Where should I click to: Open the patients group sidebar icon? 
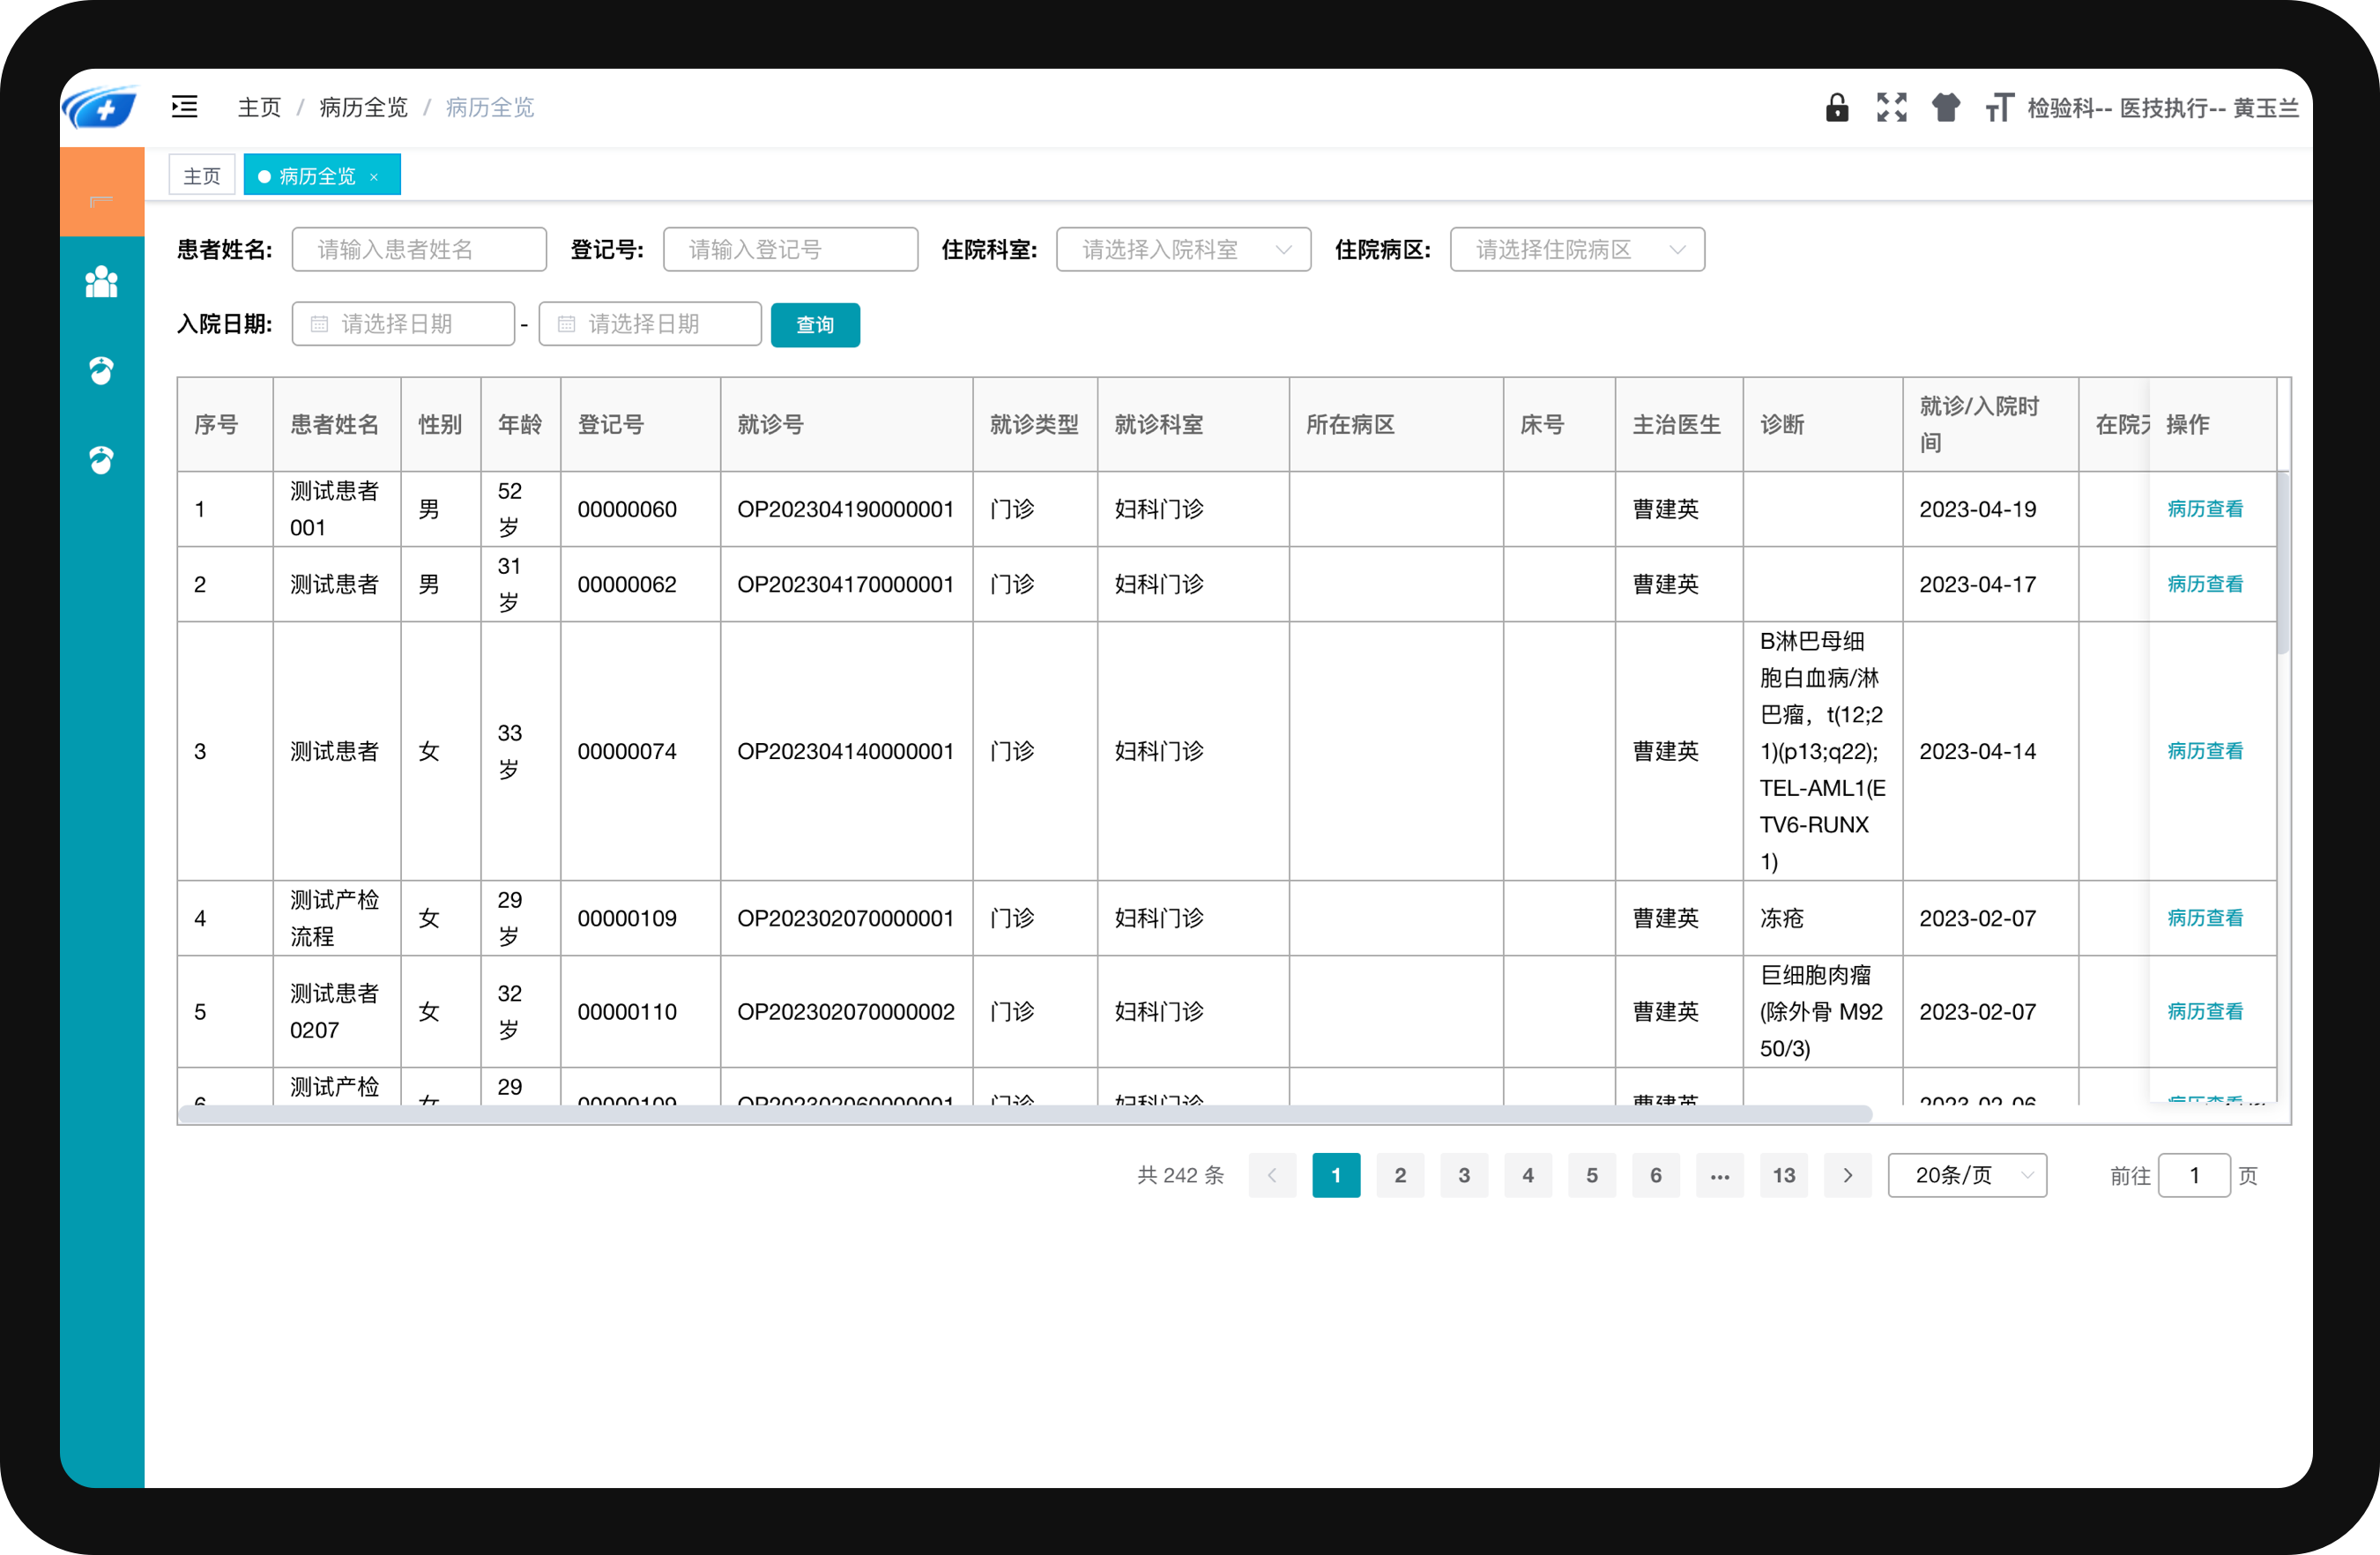point(101,282)
